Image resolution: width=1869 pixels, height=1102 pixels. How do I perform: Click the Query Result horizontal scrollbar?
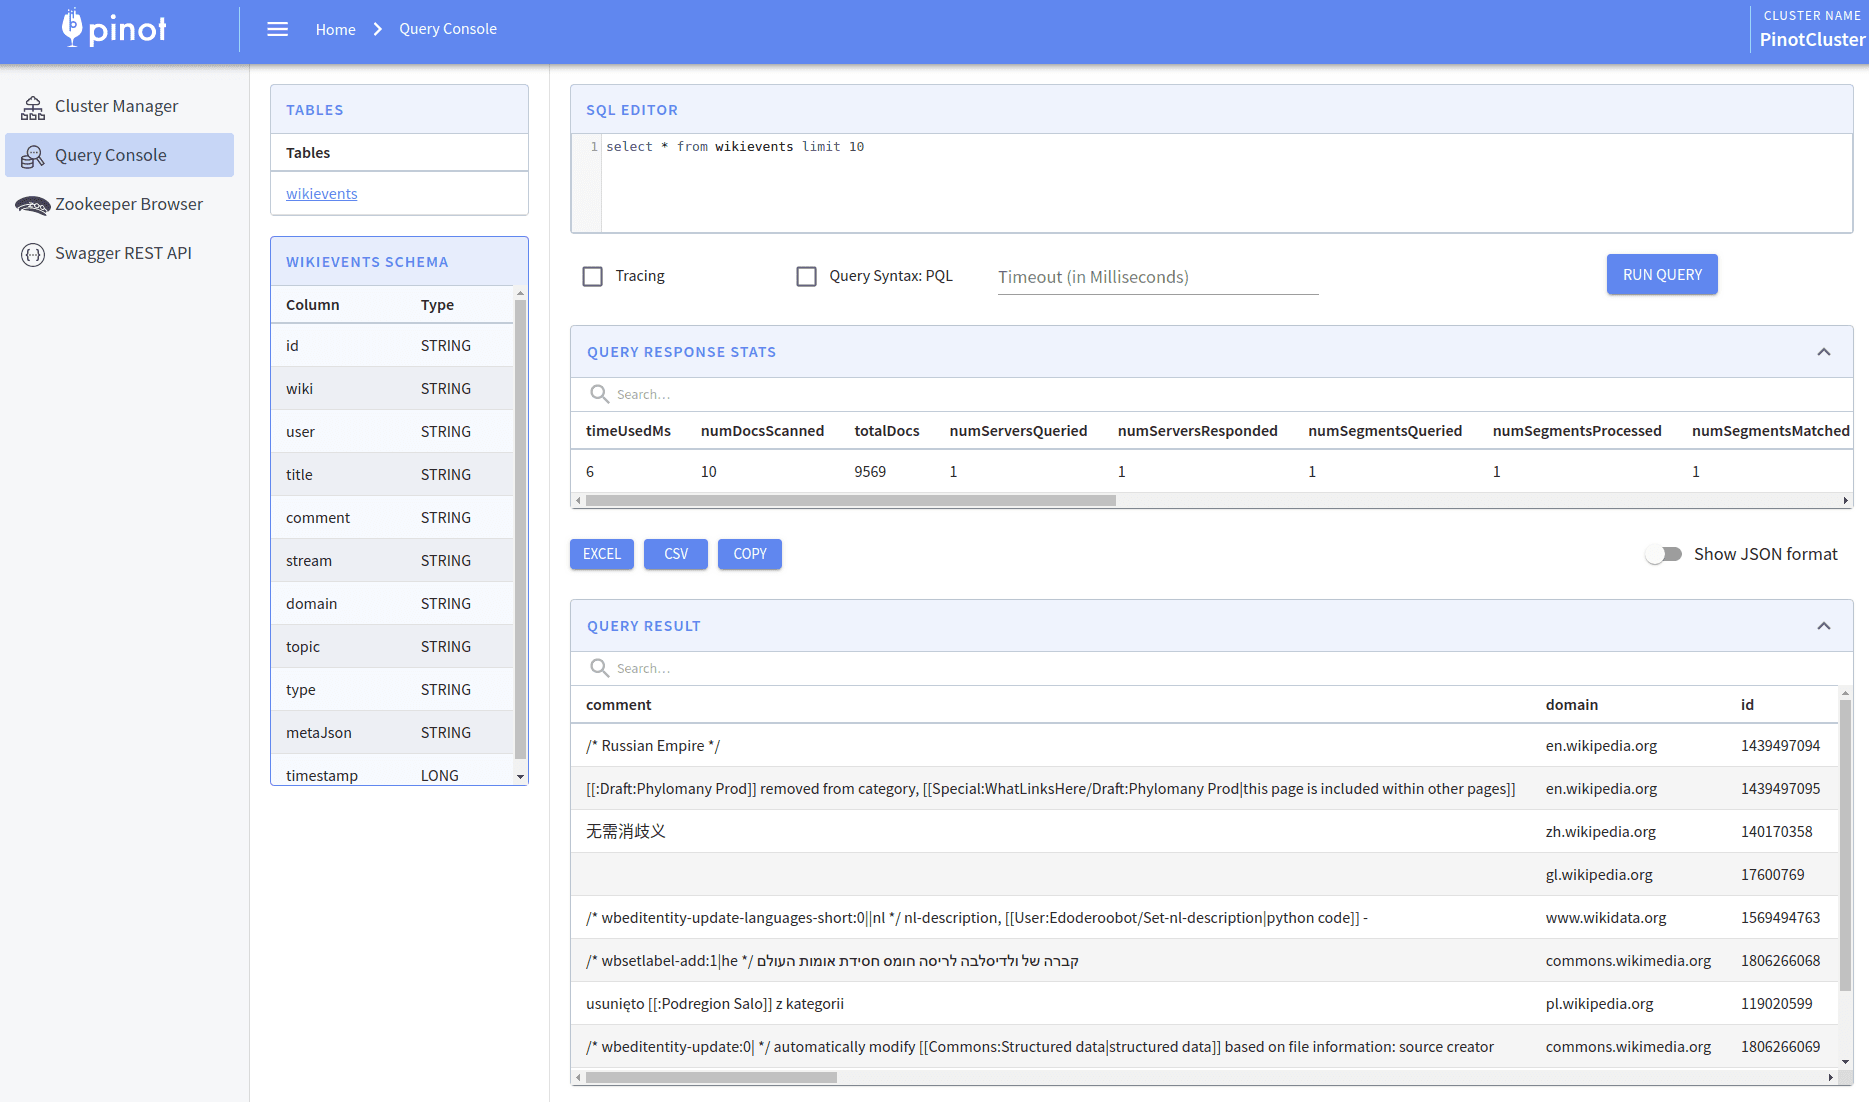pyautogui.click(x=711, y=1077)
